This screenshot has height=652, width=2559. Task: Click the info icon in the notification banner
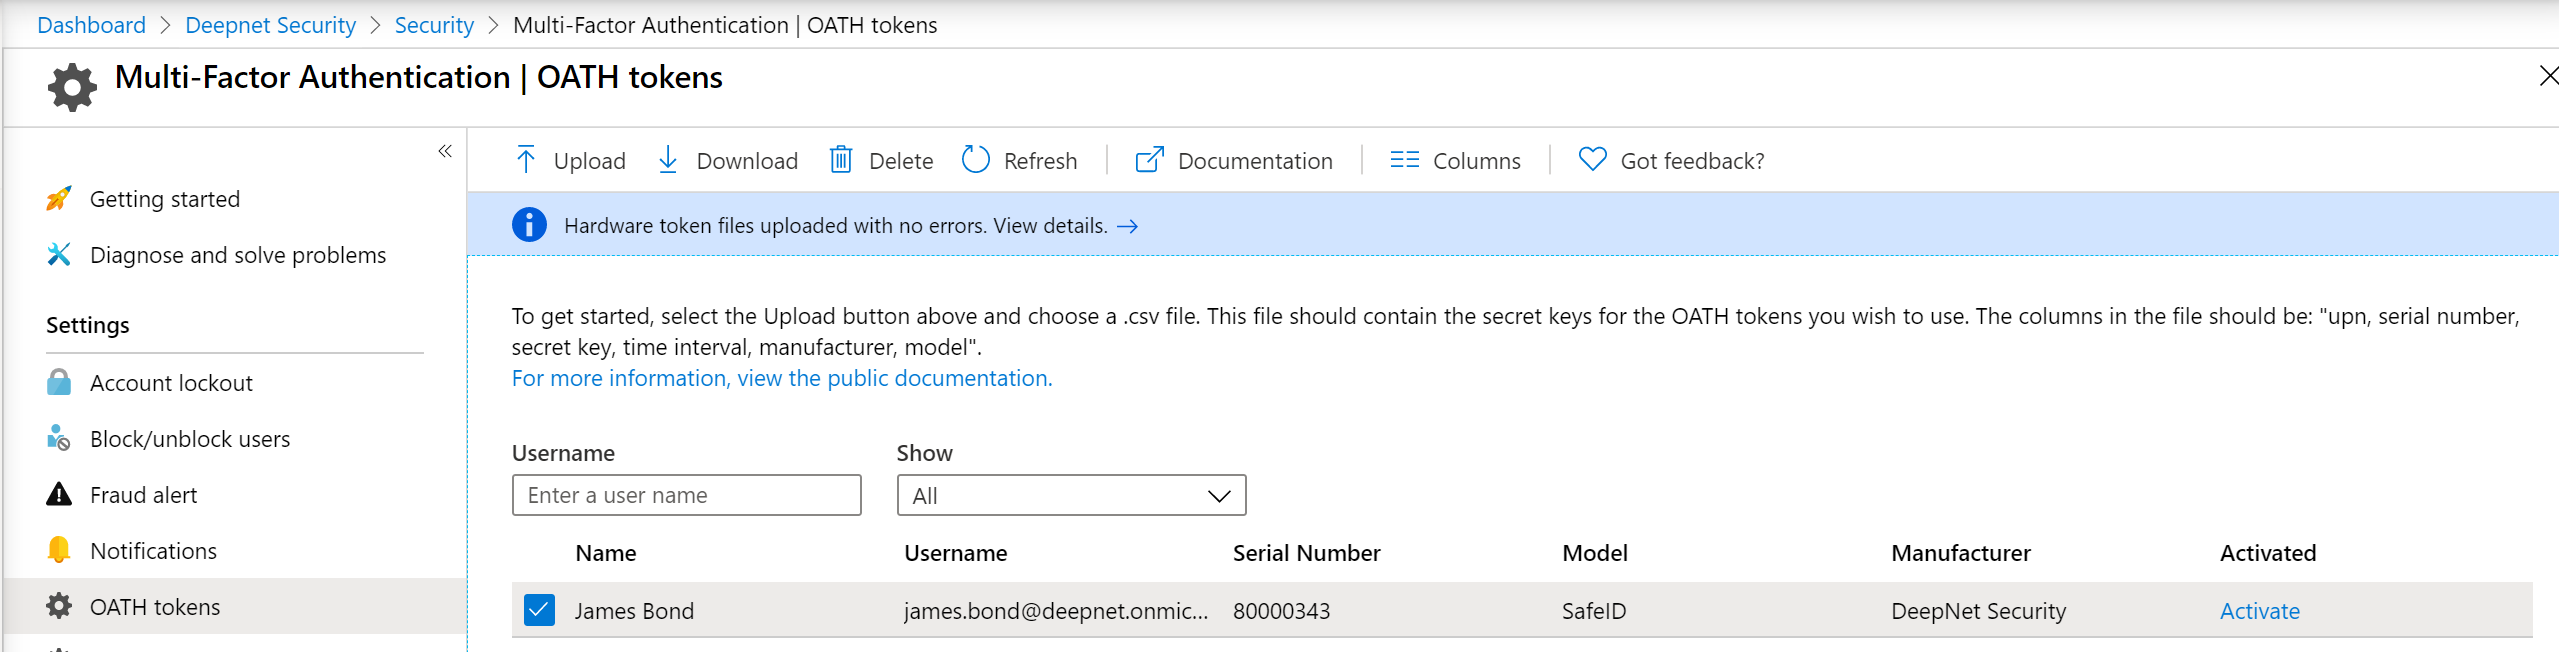click(529, 225)
